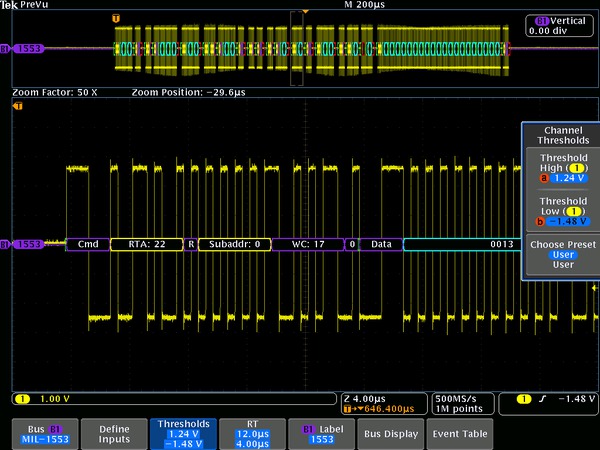
Task: Click the B1 1553 marker in overview strip
Action: click(28, 48)
